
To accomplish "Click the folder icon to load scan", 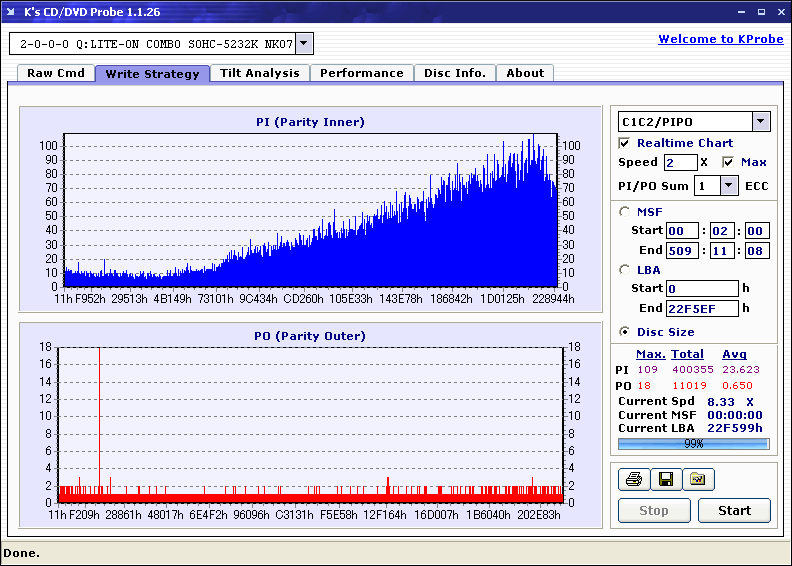I will [x=698, y=480].
